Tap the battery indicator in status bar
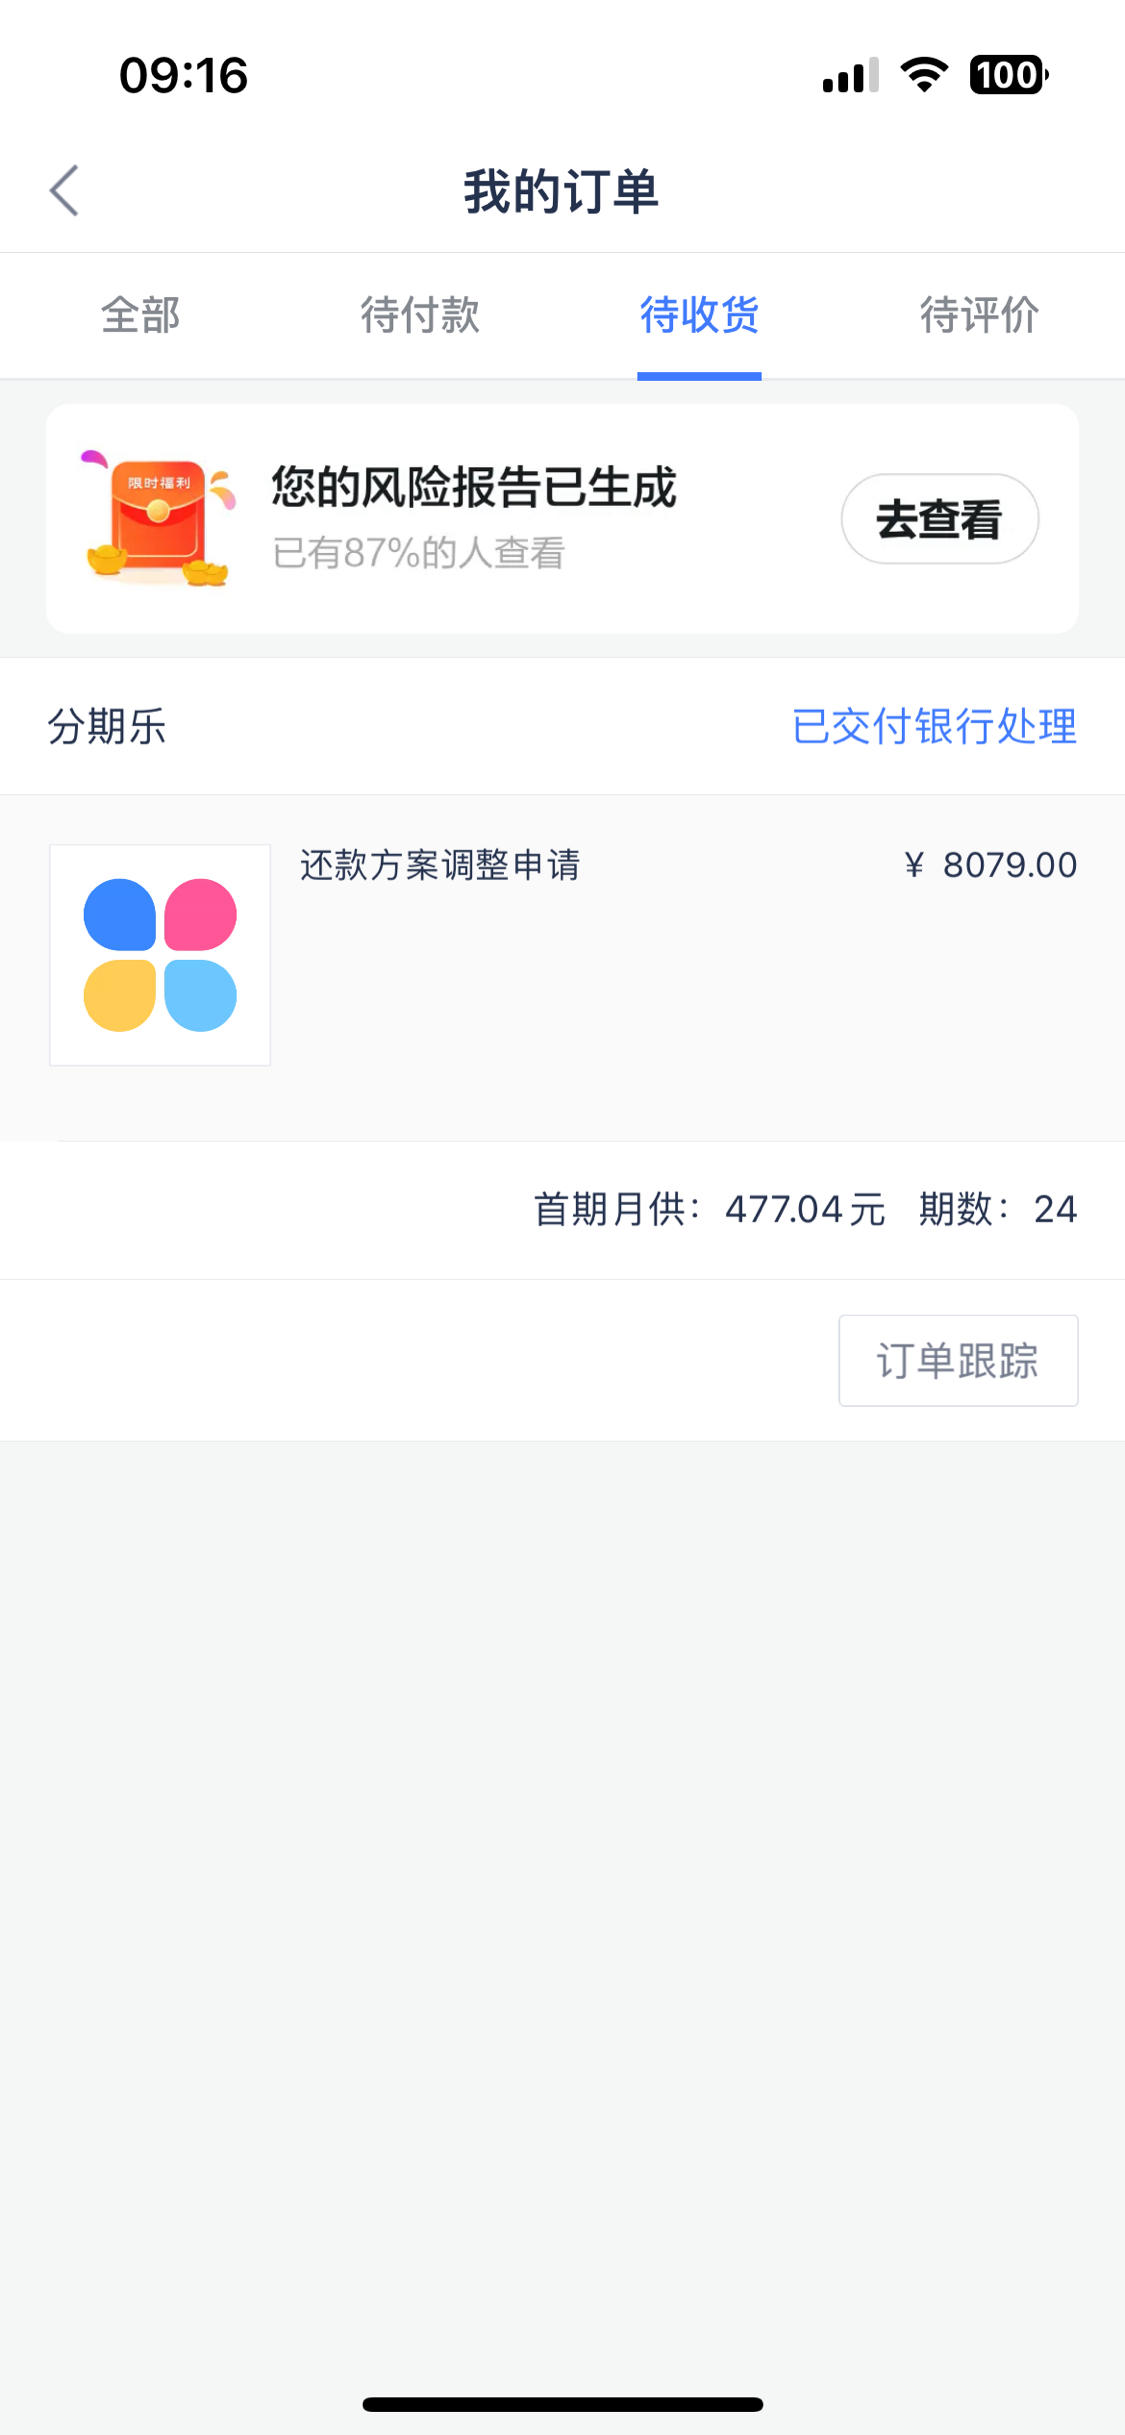The width and height of the screenshot is (1125, 2435). pyautogui.click(x=1008, y=75)
